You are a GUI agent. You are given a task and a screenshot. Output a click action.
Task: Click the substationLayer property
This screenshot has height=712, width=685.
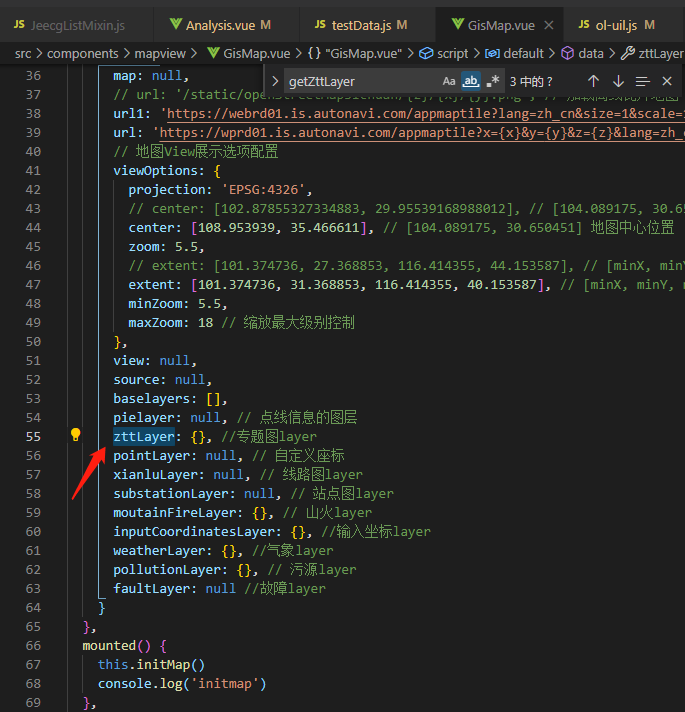[174, 494]
